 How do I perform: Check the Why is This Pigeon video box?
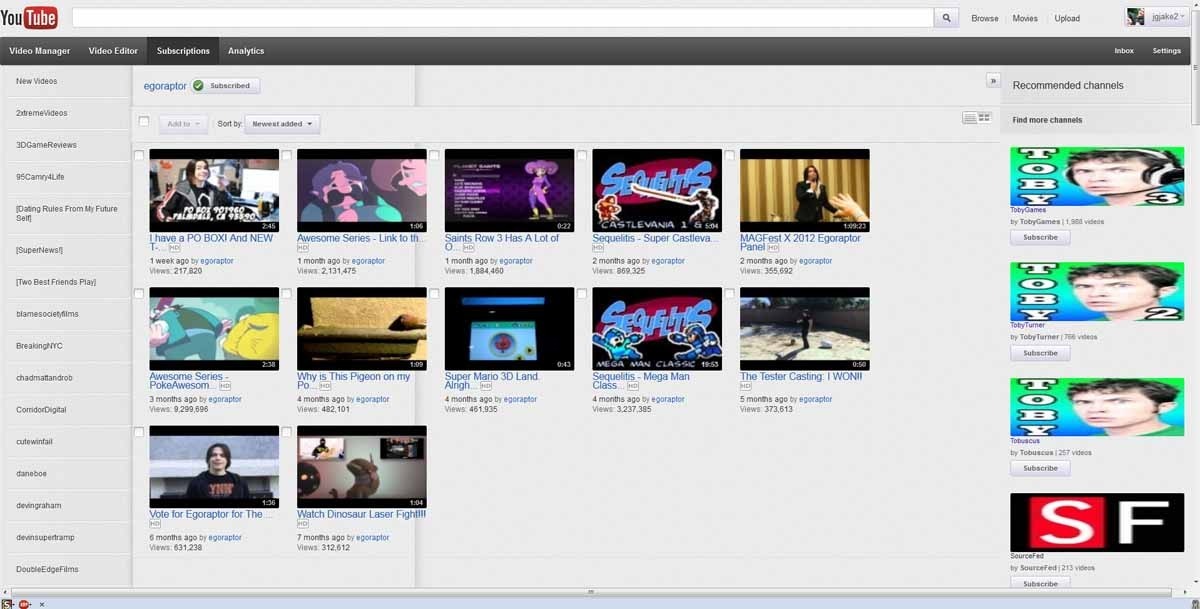pyautogui.click(x=287, y=294)
